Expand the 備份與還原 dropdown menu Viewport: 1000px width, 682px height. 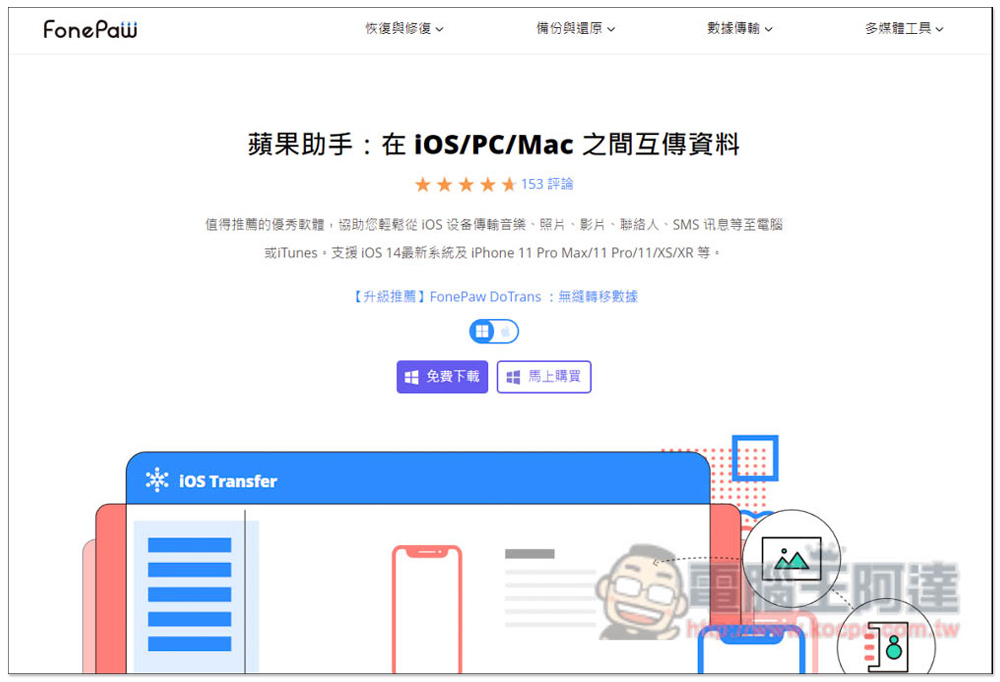(x=575, y=29)
